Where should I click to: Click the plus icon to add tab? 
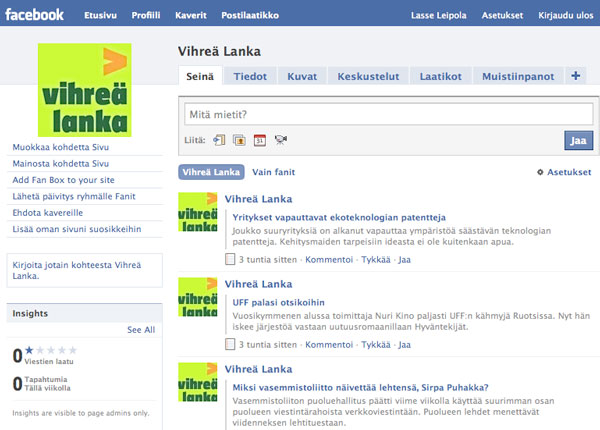[x=576, y=76]
